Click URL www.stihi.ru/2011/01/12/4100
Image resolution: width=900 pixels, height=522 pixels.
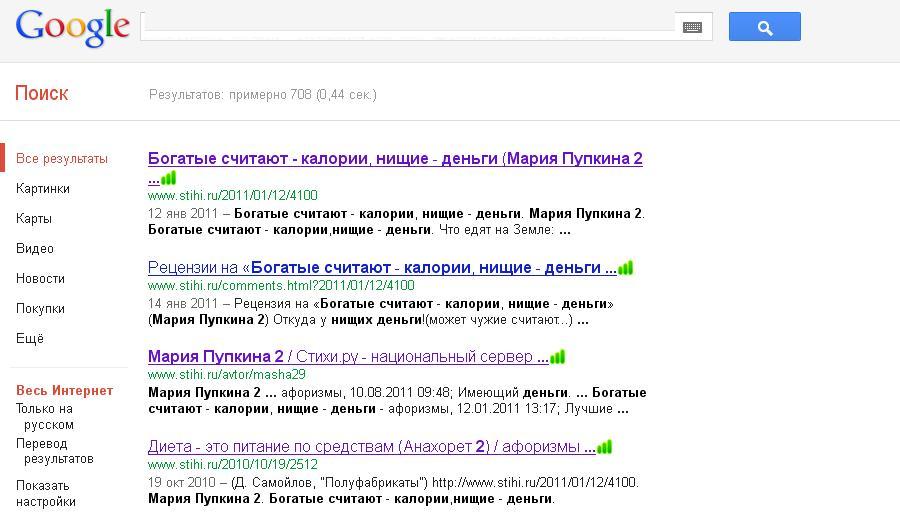coord(232,195)
